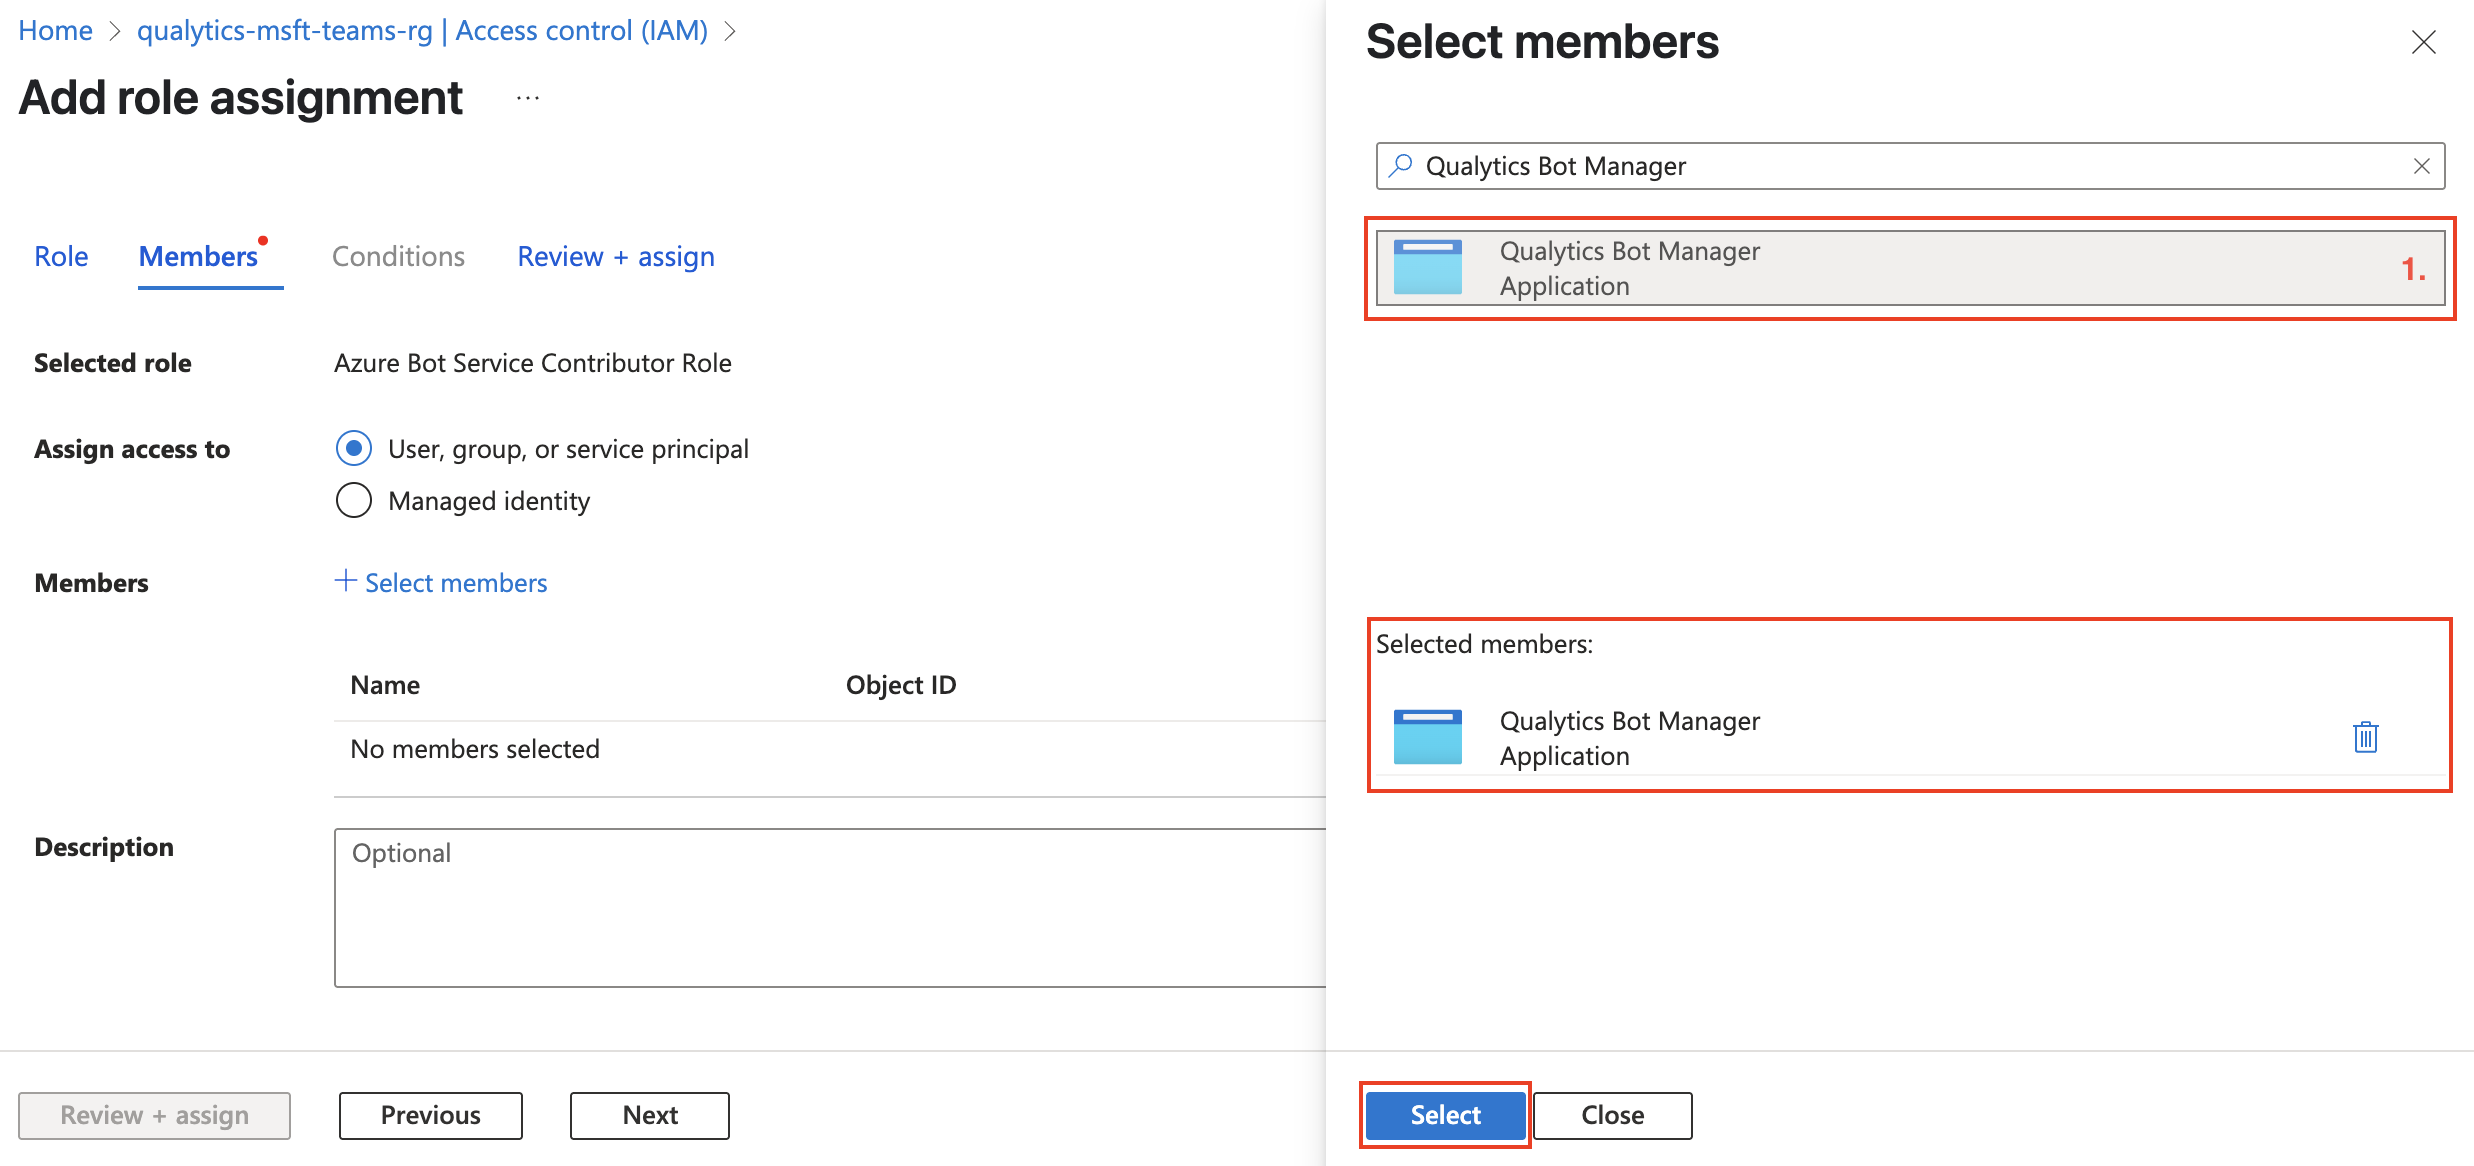Click application icon under Selected members

pos(1427,737)
